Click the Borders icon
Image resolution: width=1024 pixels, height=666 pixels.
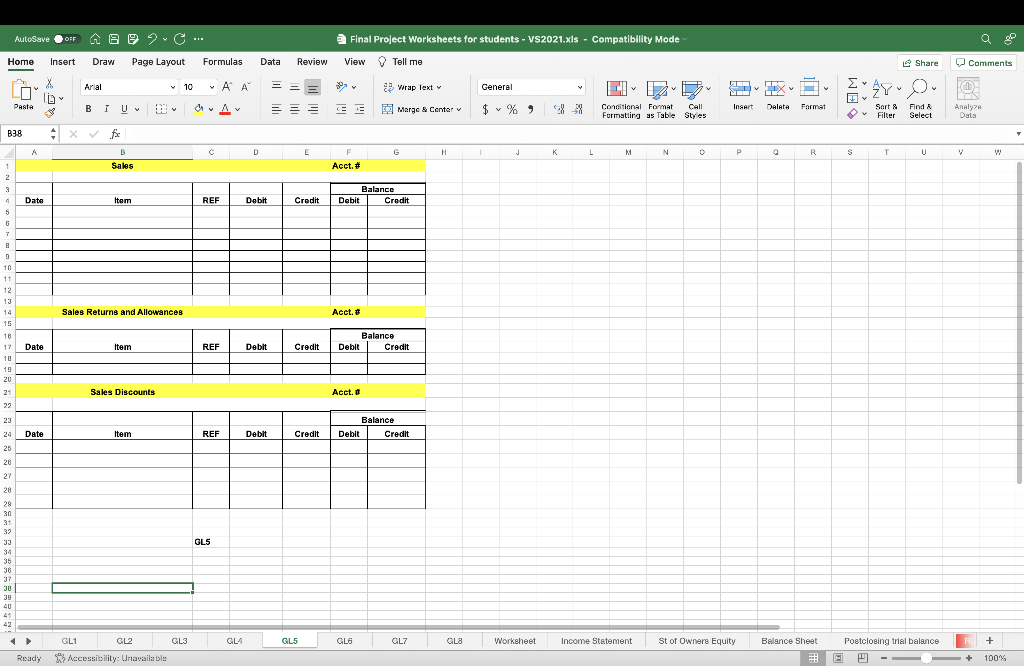(161, 109)
